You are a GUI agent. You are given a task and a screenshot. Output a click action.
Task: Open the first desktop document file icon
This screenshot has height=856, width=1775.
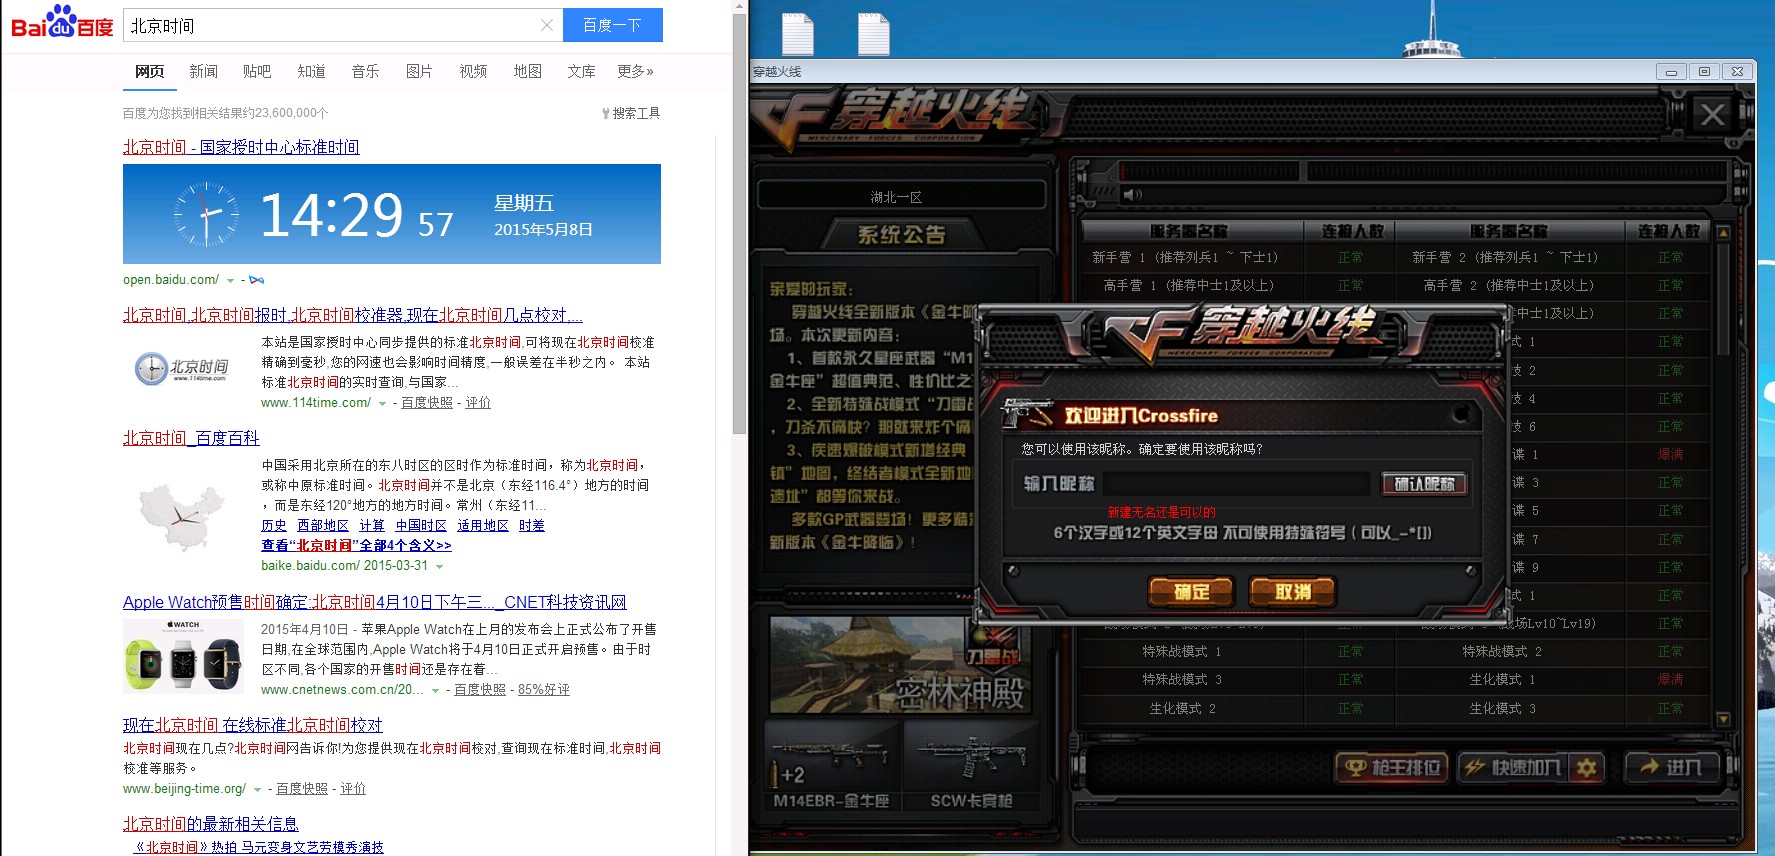tap(797, 33)
